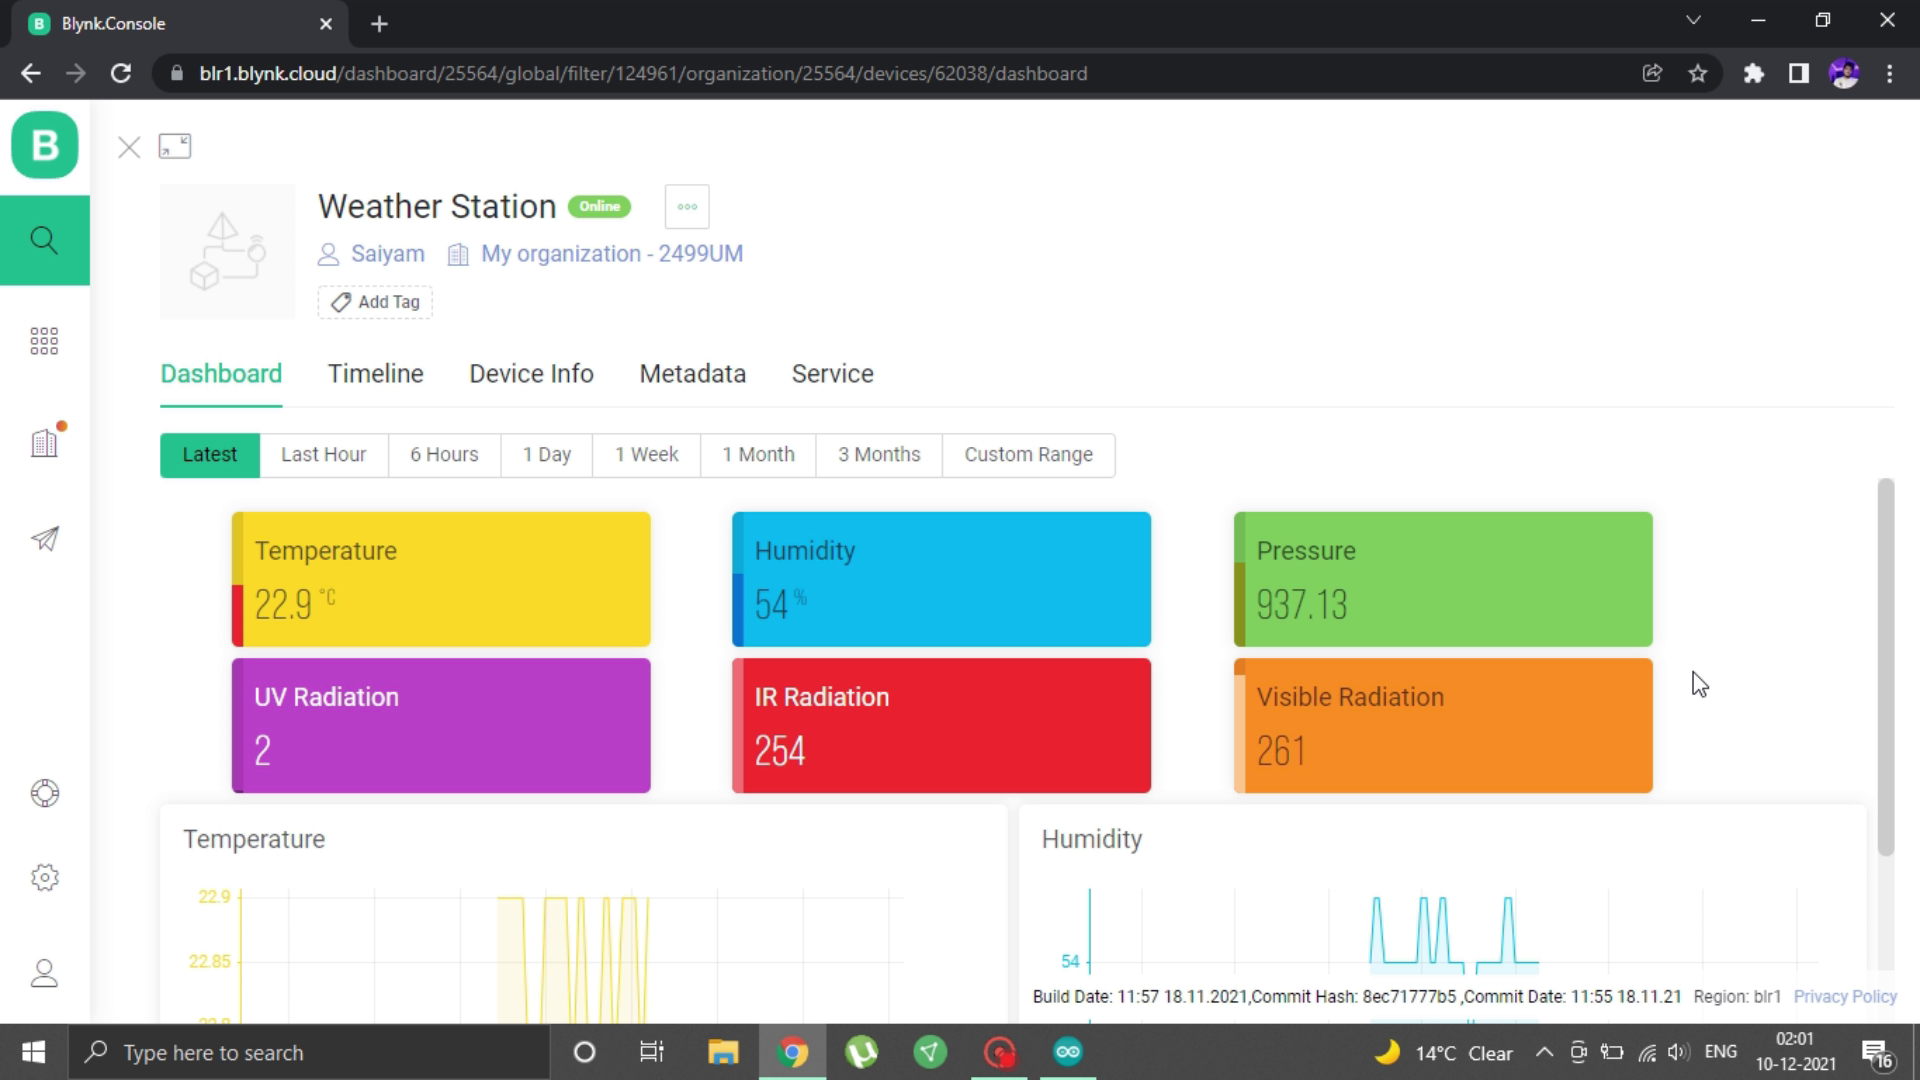Click the Add Tag button
1920x1080 pixels.
pos(374,301)
